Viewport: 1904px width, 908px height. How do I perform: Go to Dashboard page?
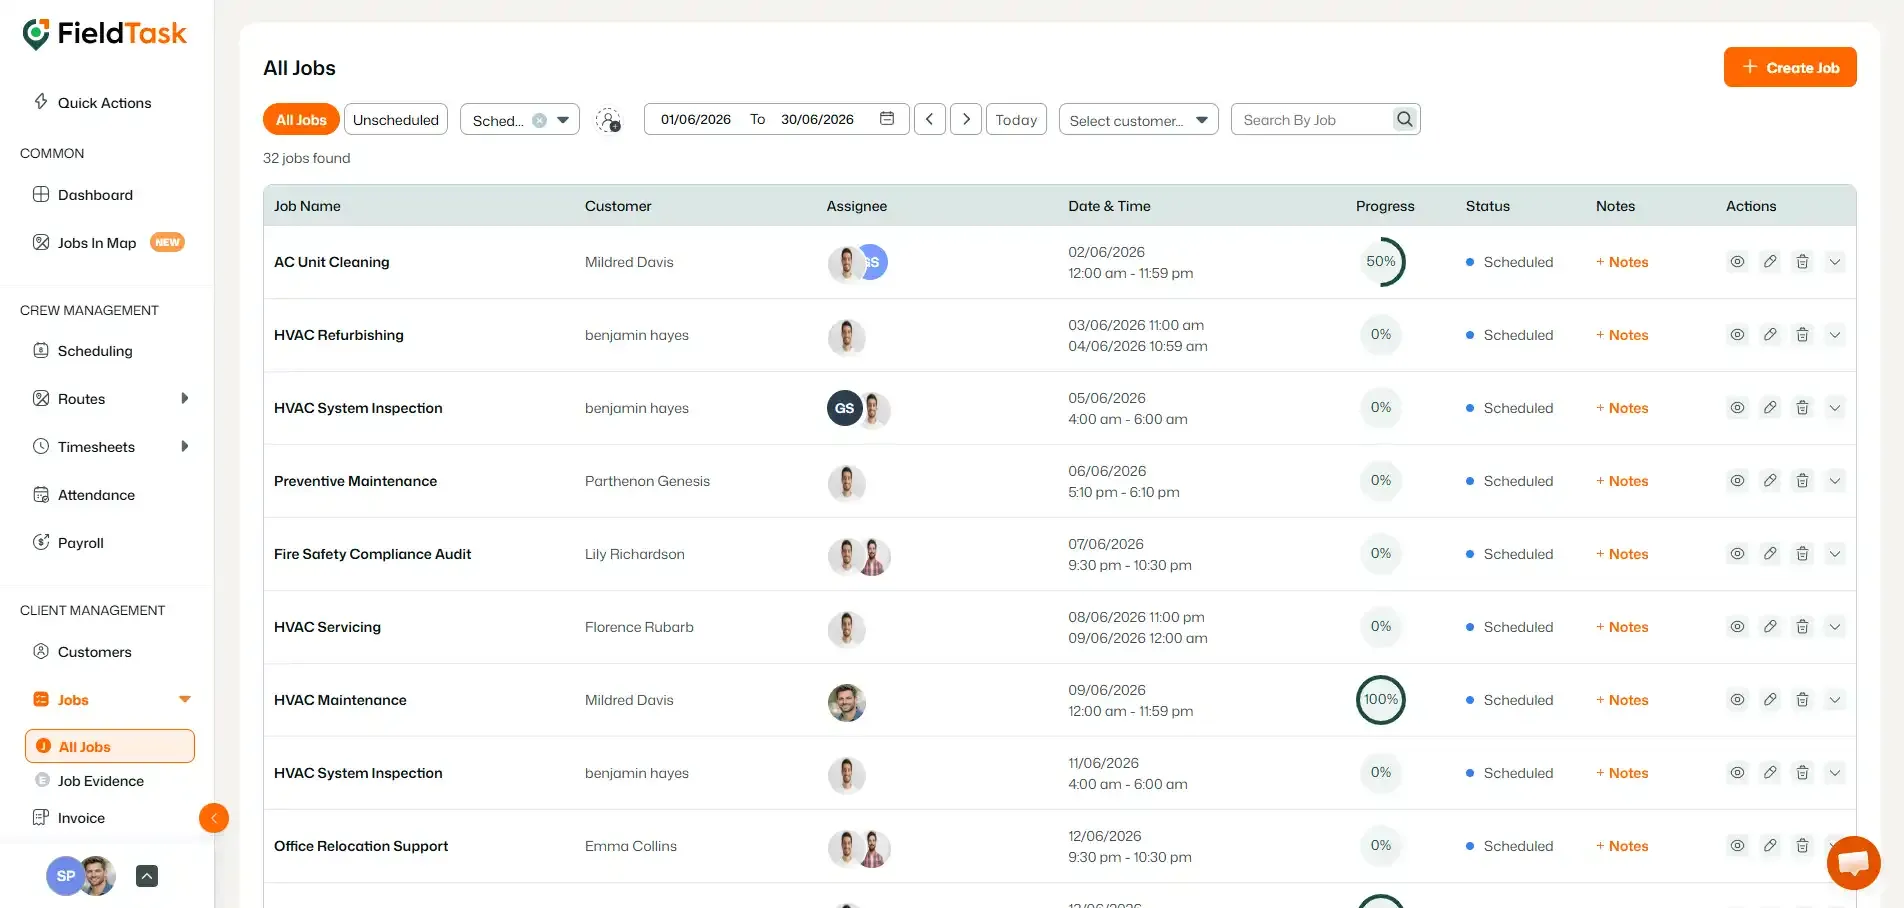coord(83,194)
